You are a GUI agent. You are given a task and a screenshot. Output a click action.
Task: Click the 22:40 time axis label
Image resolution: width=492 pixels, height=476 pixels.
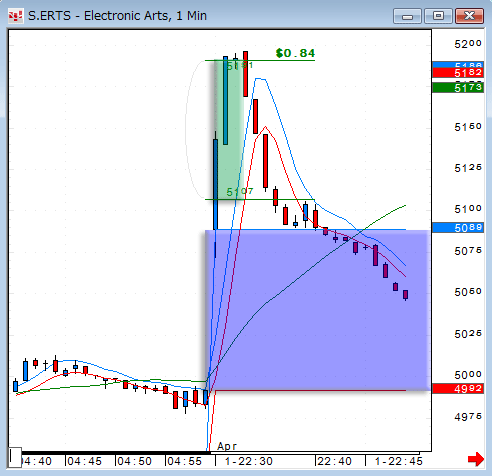pyautogui.click(x=334, y=461)
